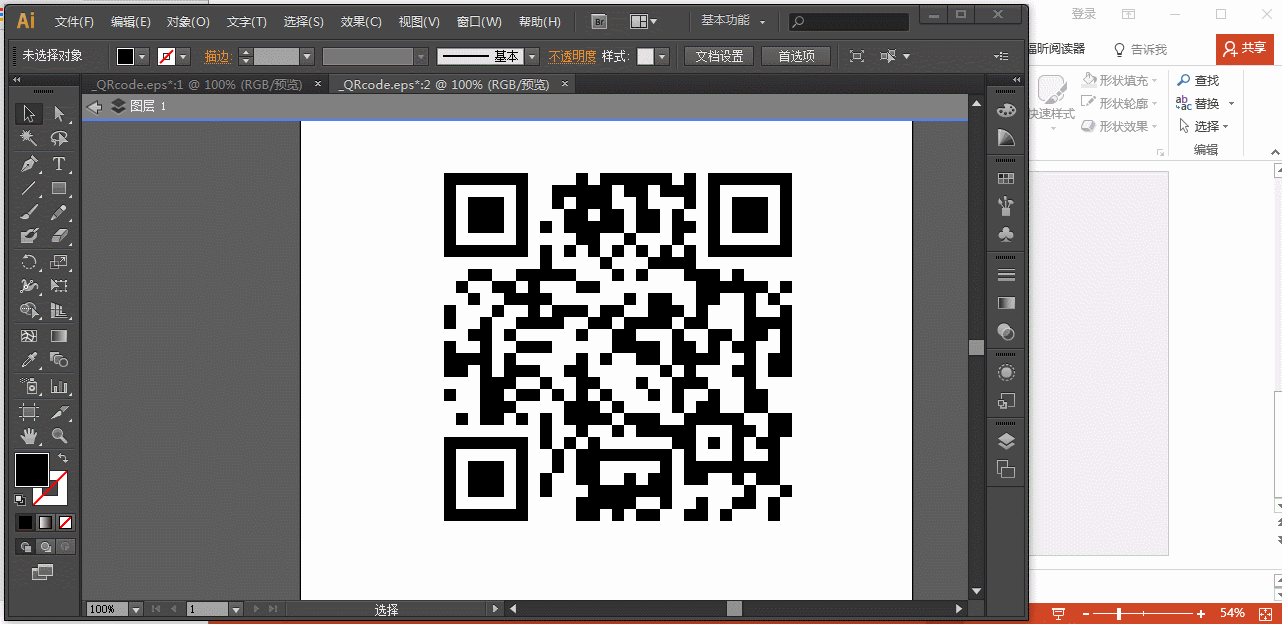This screenshot has height=624, width=1282.
Task: Open the 效果(C) menu
Action: [x=360, y=21]
